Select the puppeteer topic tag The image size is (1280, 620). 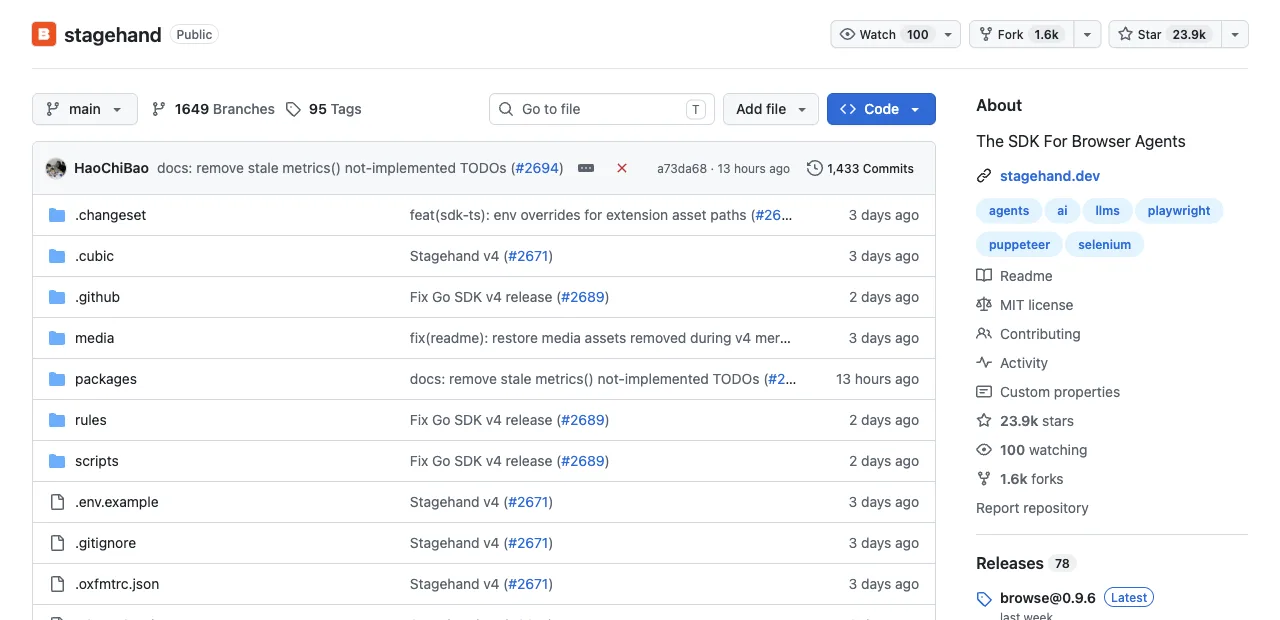1019,244
